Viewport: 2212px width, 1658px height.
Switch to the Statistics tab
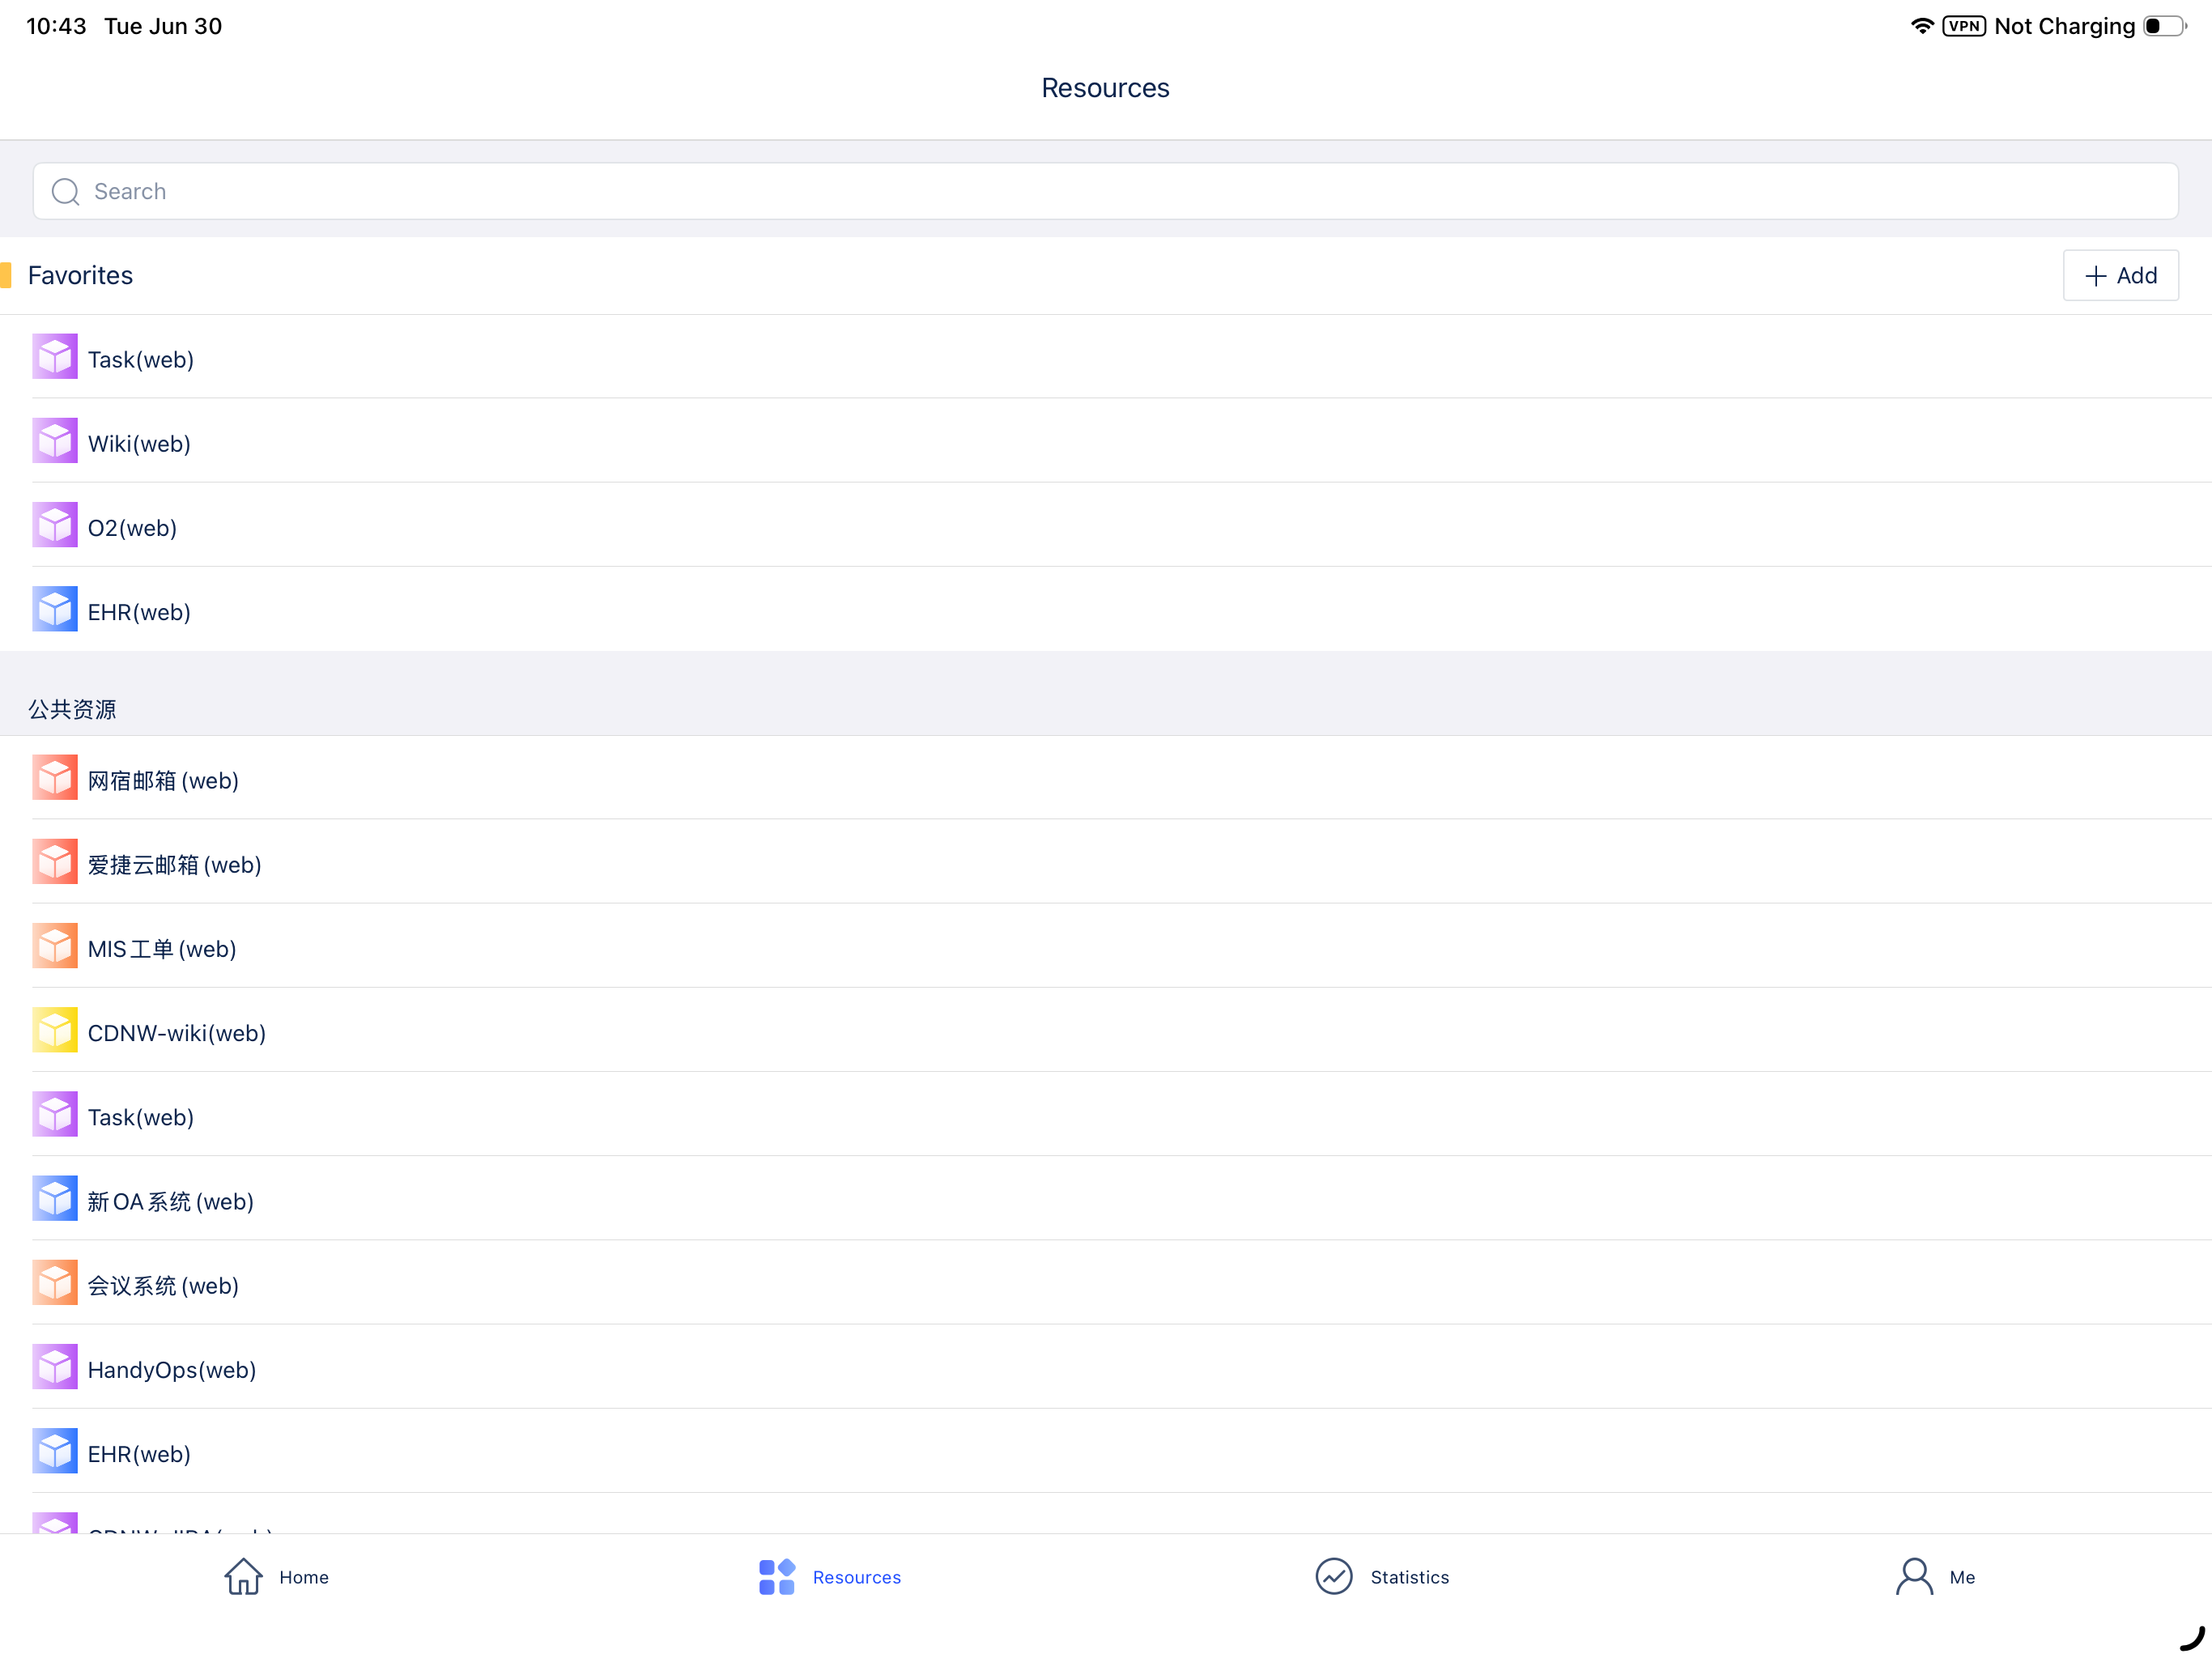point(1382,1577)
